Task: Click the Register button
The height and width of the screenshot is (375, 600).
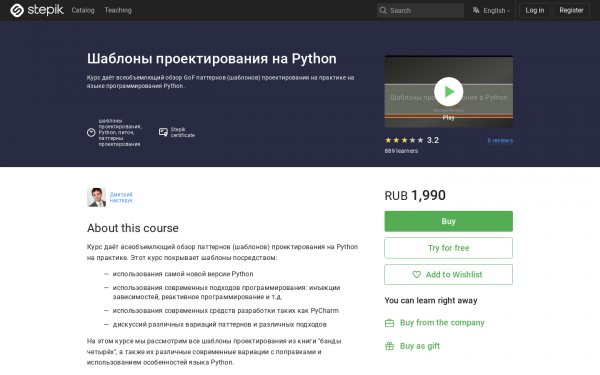Action: [x=571, y=10]
